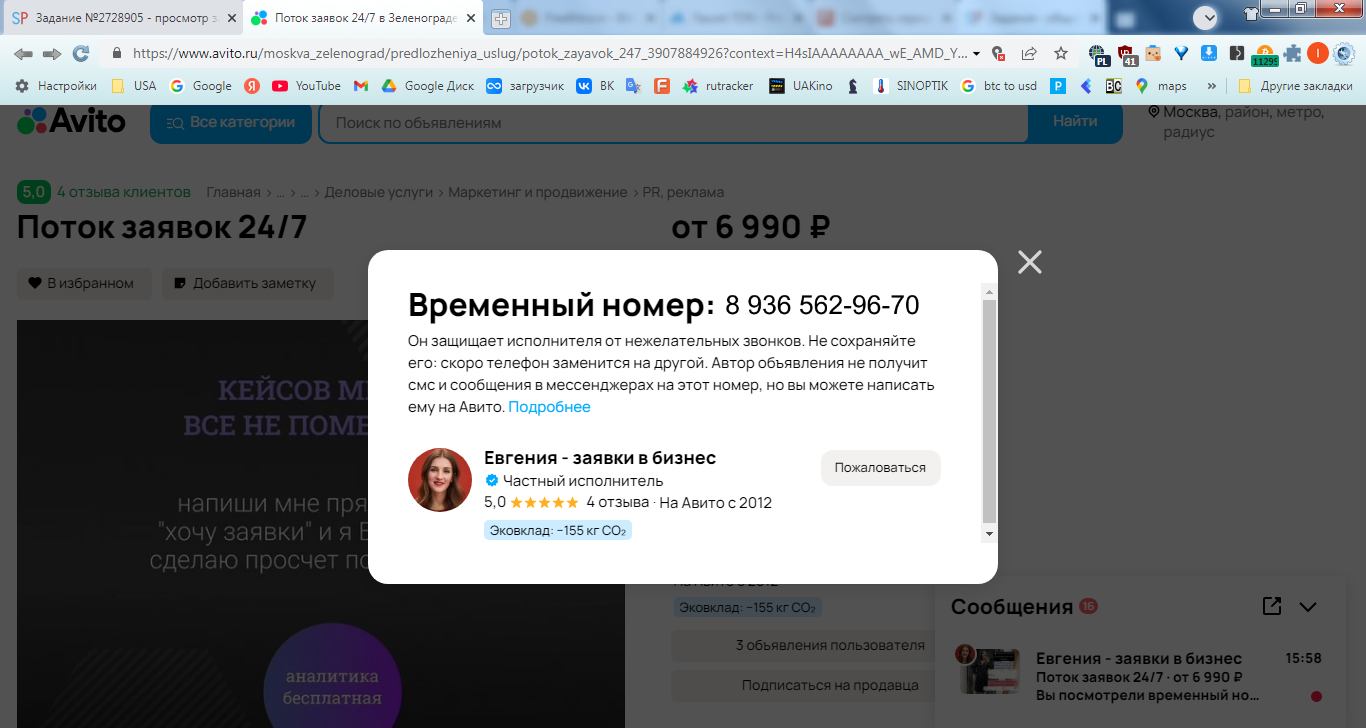Open Все категории menu
The width and height of the screenshot is (1366, 728).
pyautogui.click(x=230, y=122)
